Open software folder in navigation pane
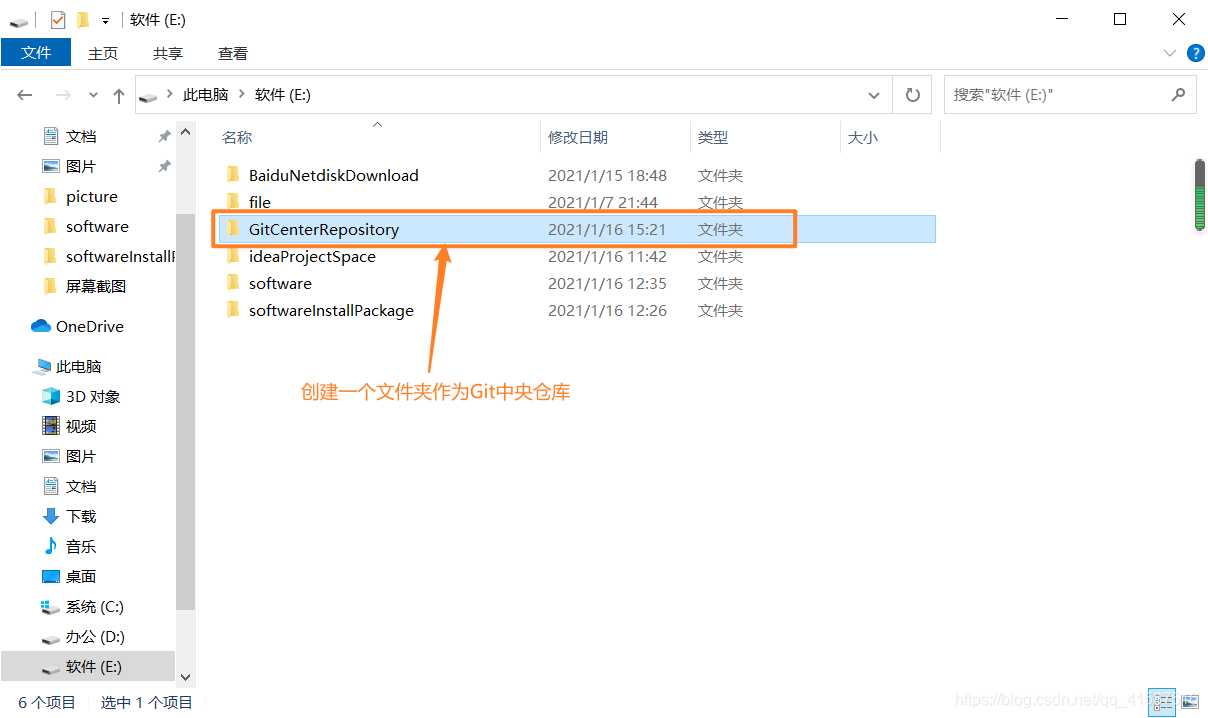1208x718 pixels. [x=97, y=226]
